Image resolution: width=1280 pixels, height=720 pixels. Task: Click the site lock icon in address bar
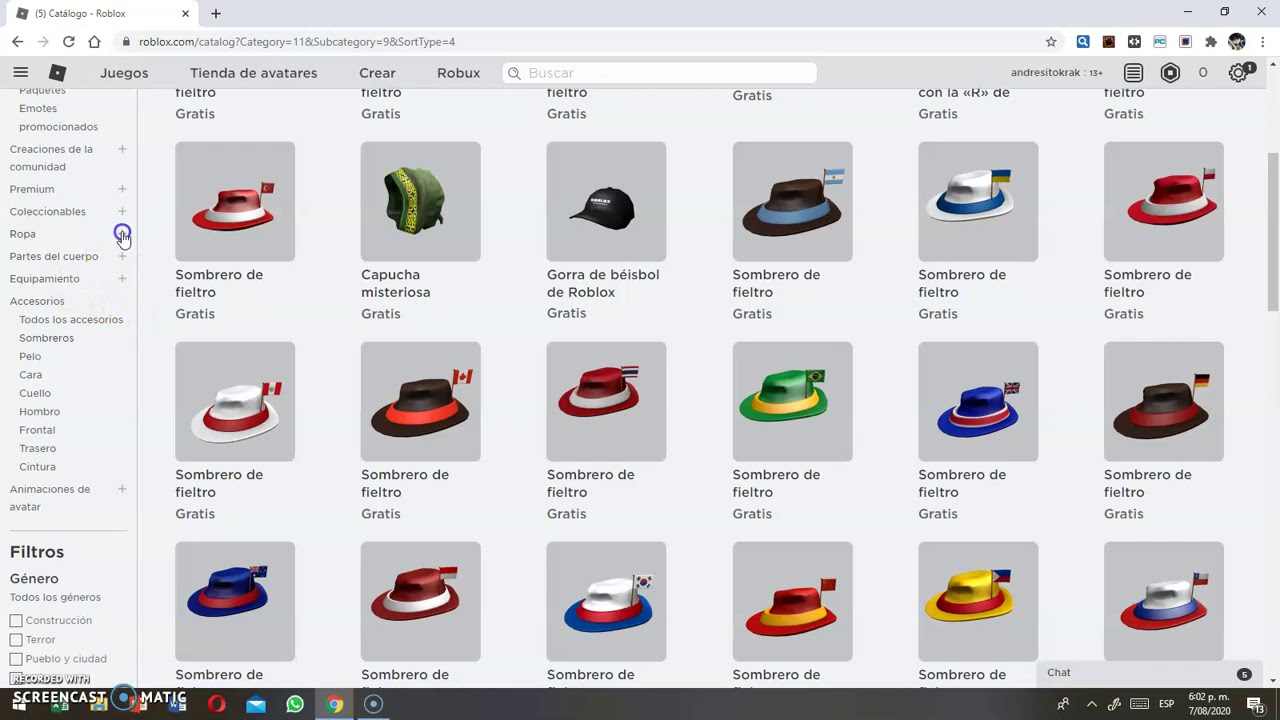click(126, 42)
